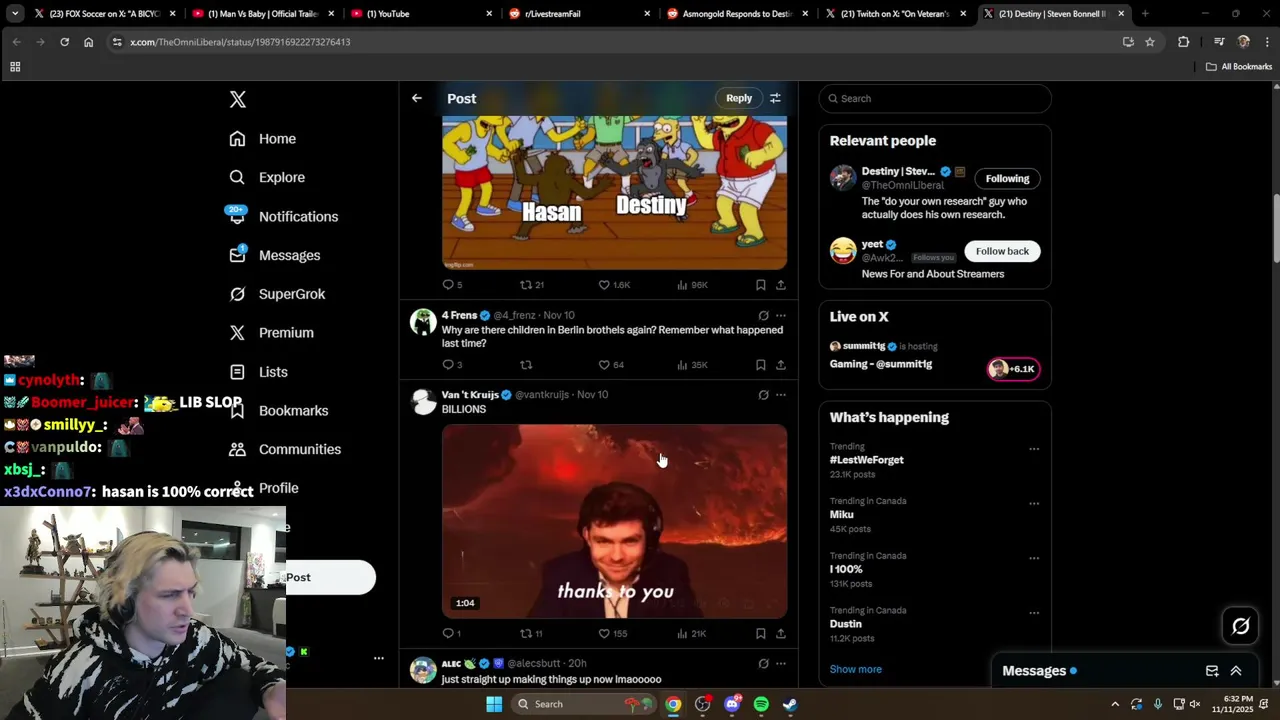Screen dimensions: 1280x720
Task: Switch to FOX Soccer on X tab
Action: tap(104, 14)
